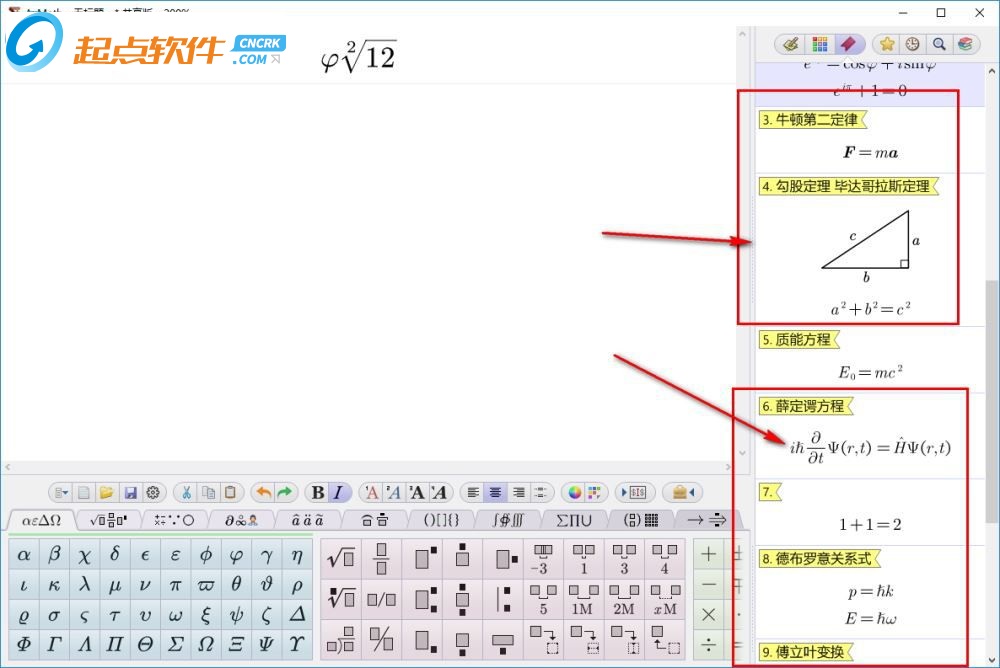The image size is (1000, 668).
Task: Select the red bookmark formula notes panel
Action: click(x=848, y=44)
